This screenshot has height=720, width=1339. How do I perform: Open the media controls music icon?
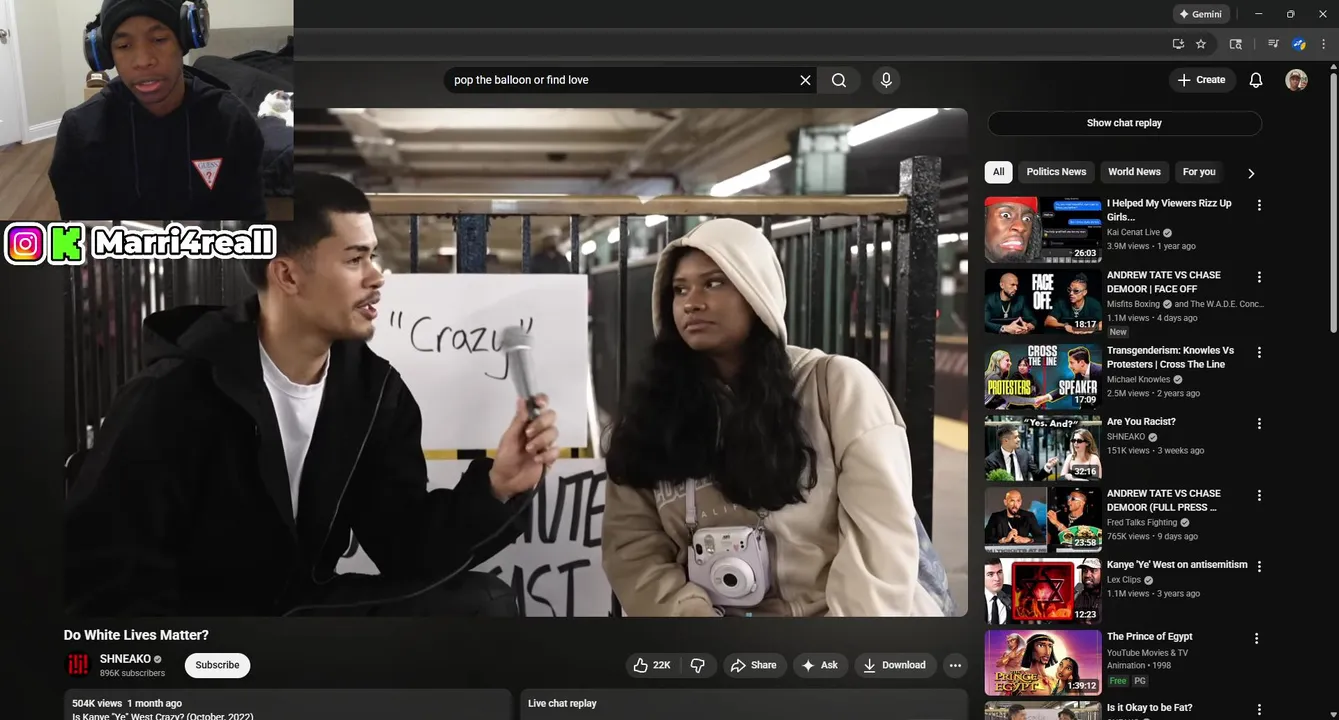1273,44
